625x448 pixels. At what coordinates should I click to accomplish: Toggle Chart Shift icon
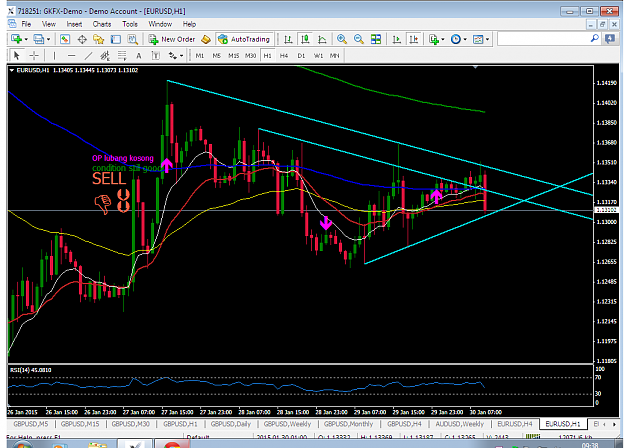coord(414,39)
